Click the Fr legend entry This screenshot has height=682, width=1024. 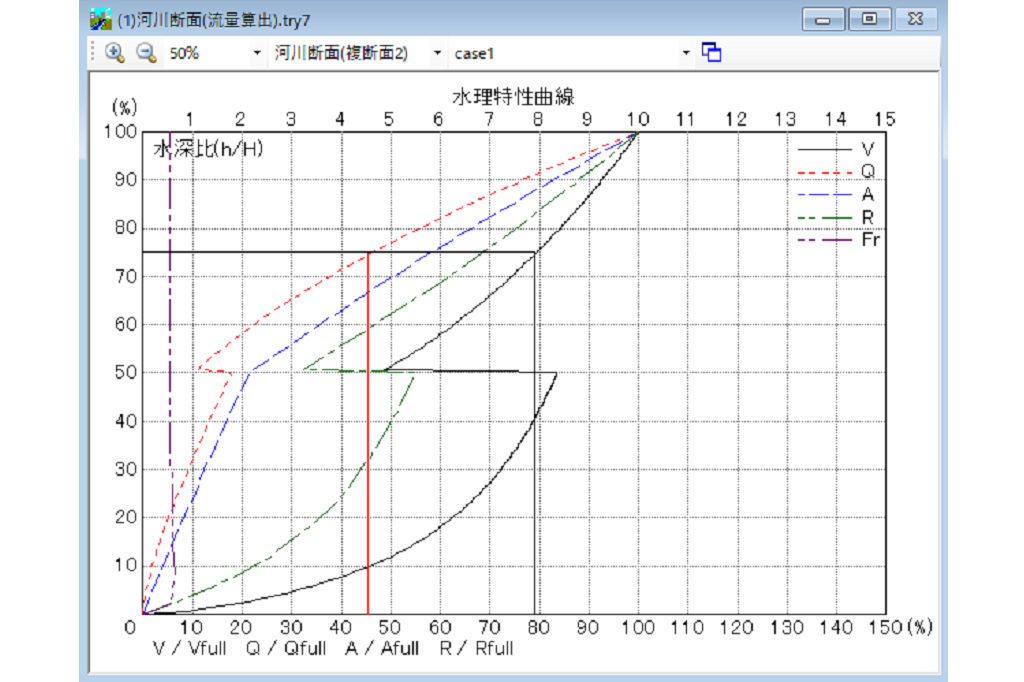point(839,240)
